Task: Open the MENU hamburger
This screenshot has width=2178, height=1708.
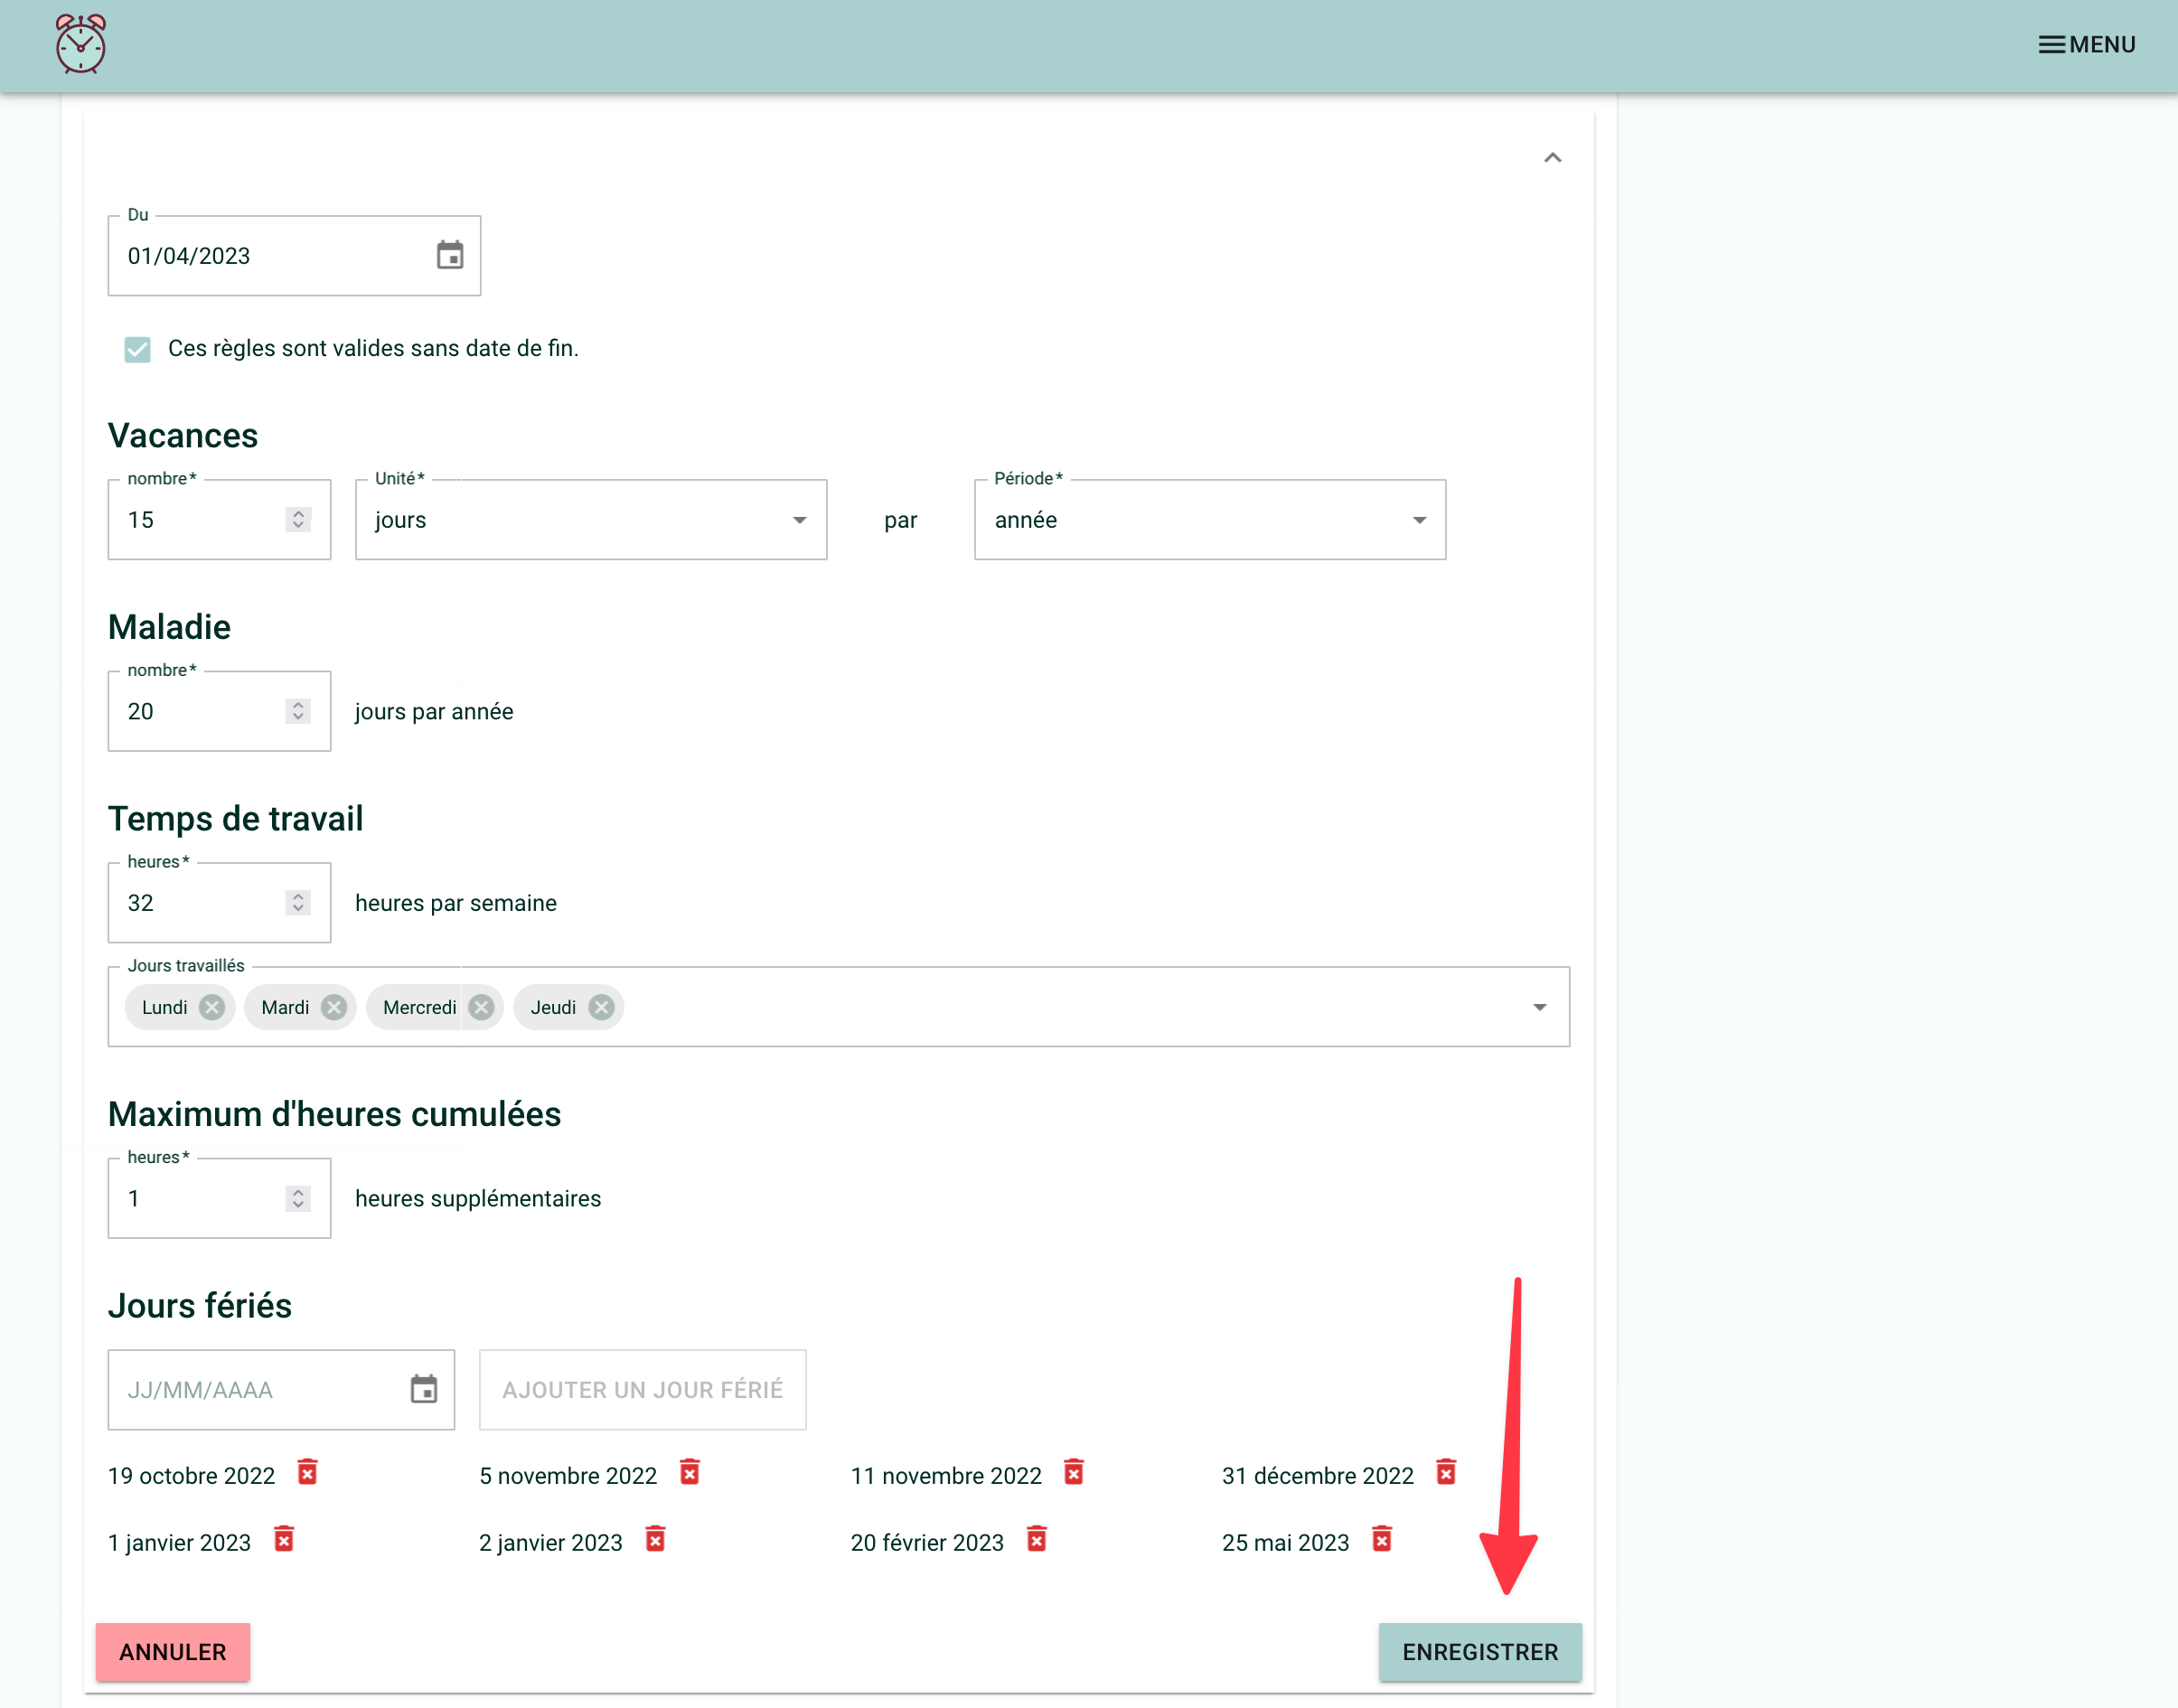Action: click(2087, 45)
